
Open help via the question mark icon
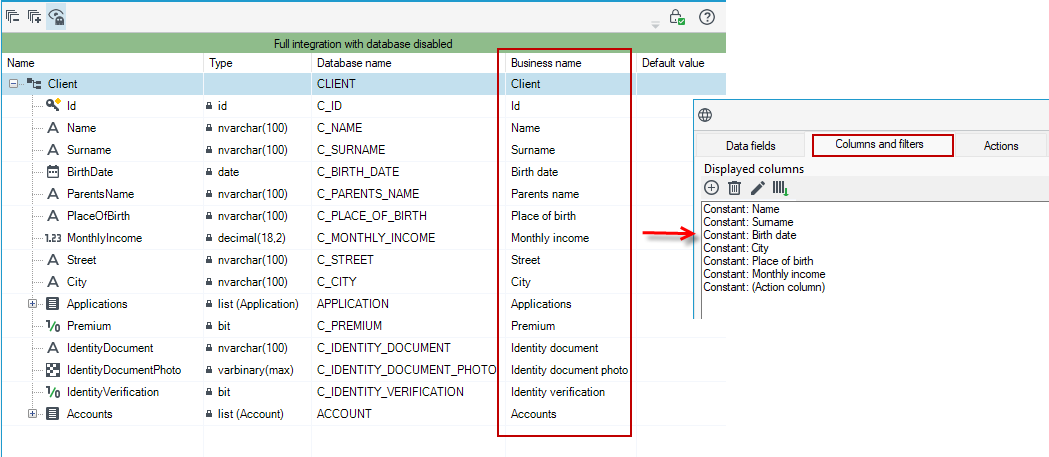(706, 17)
